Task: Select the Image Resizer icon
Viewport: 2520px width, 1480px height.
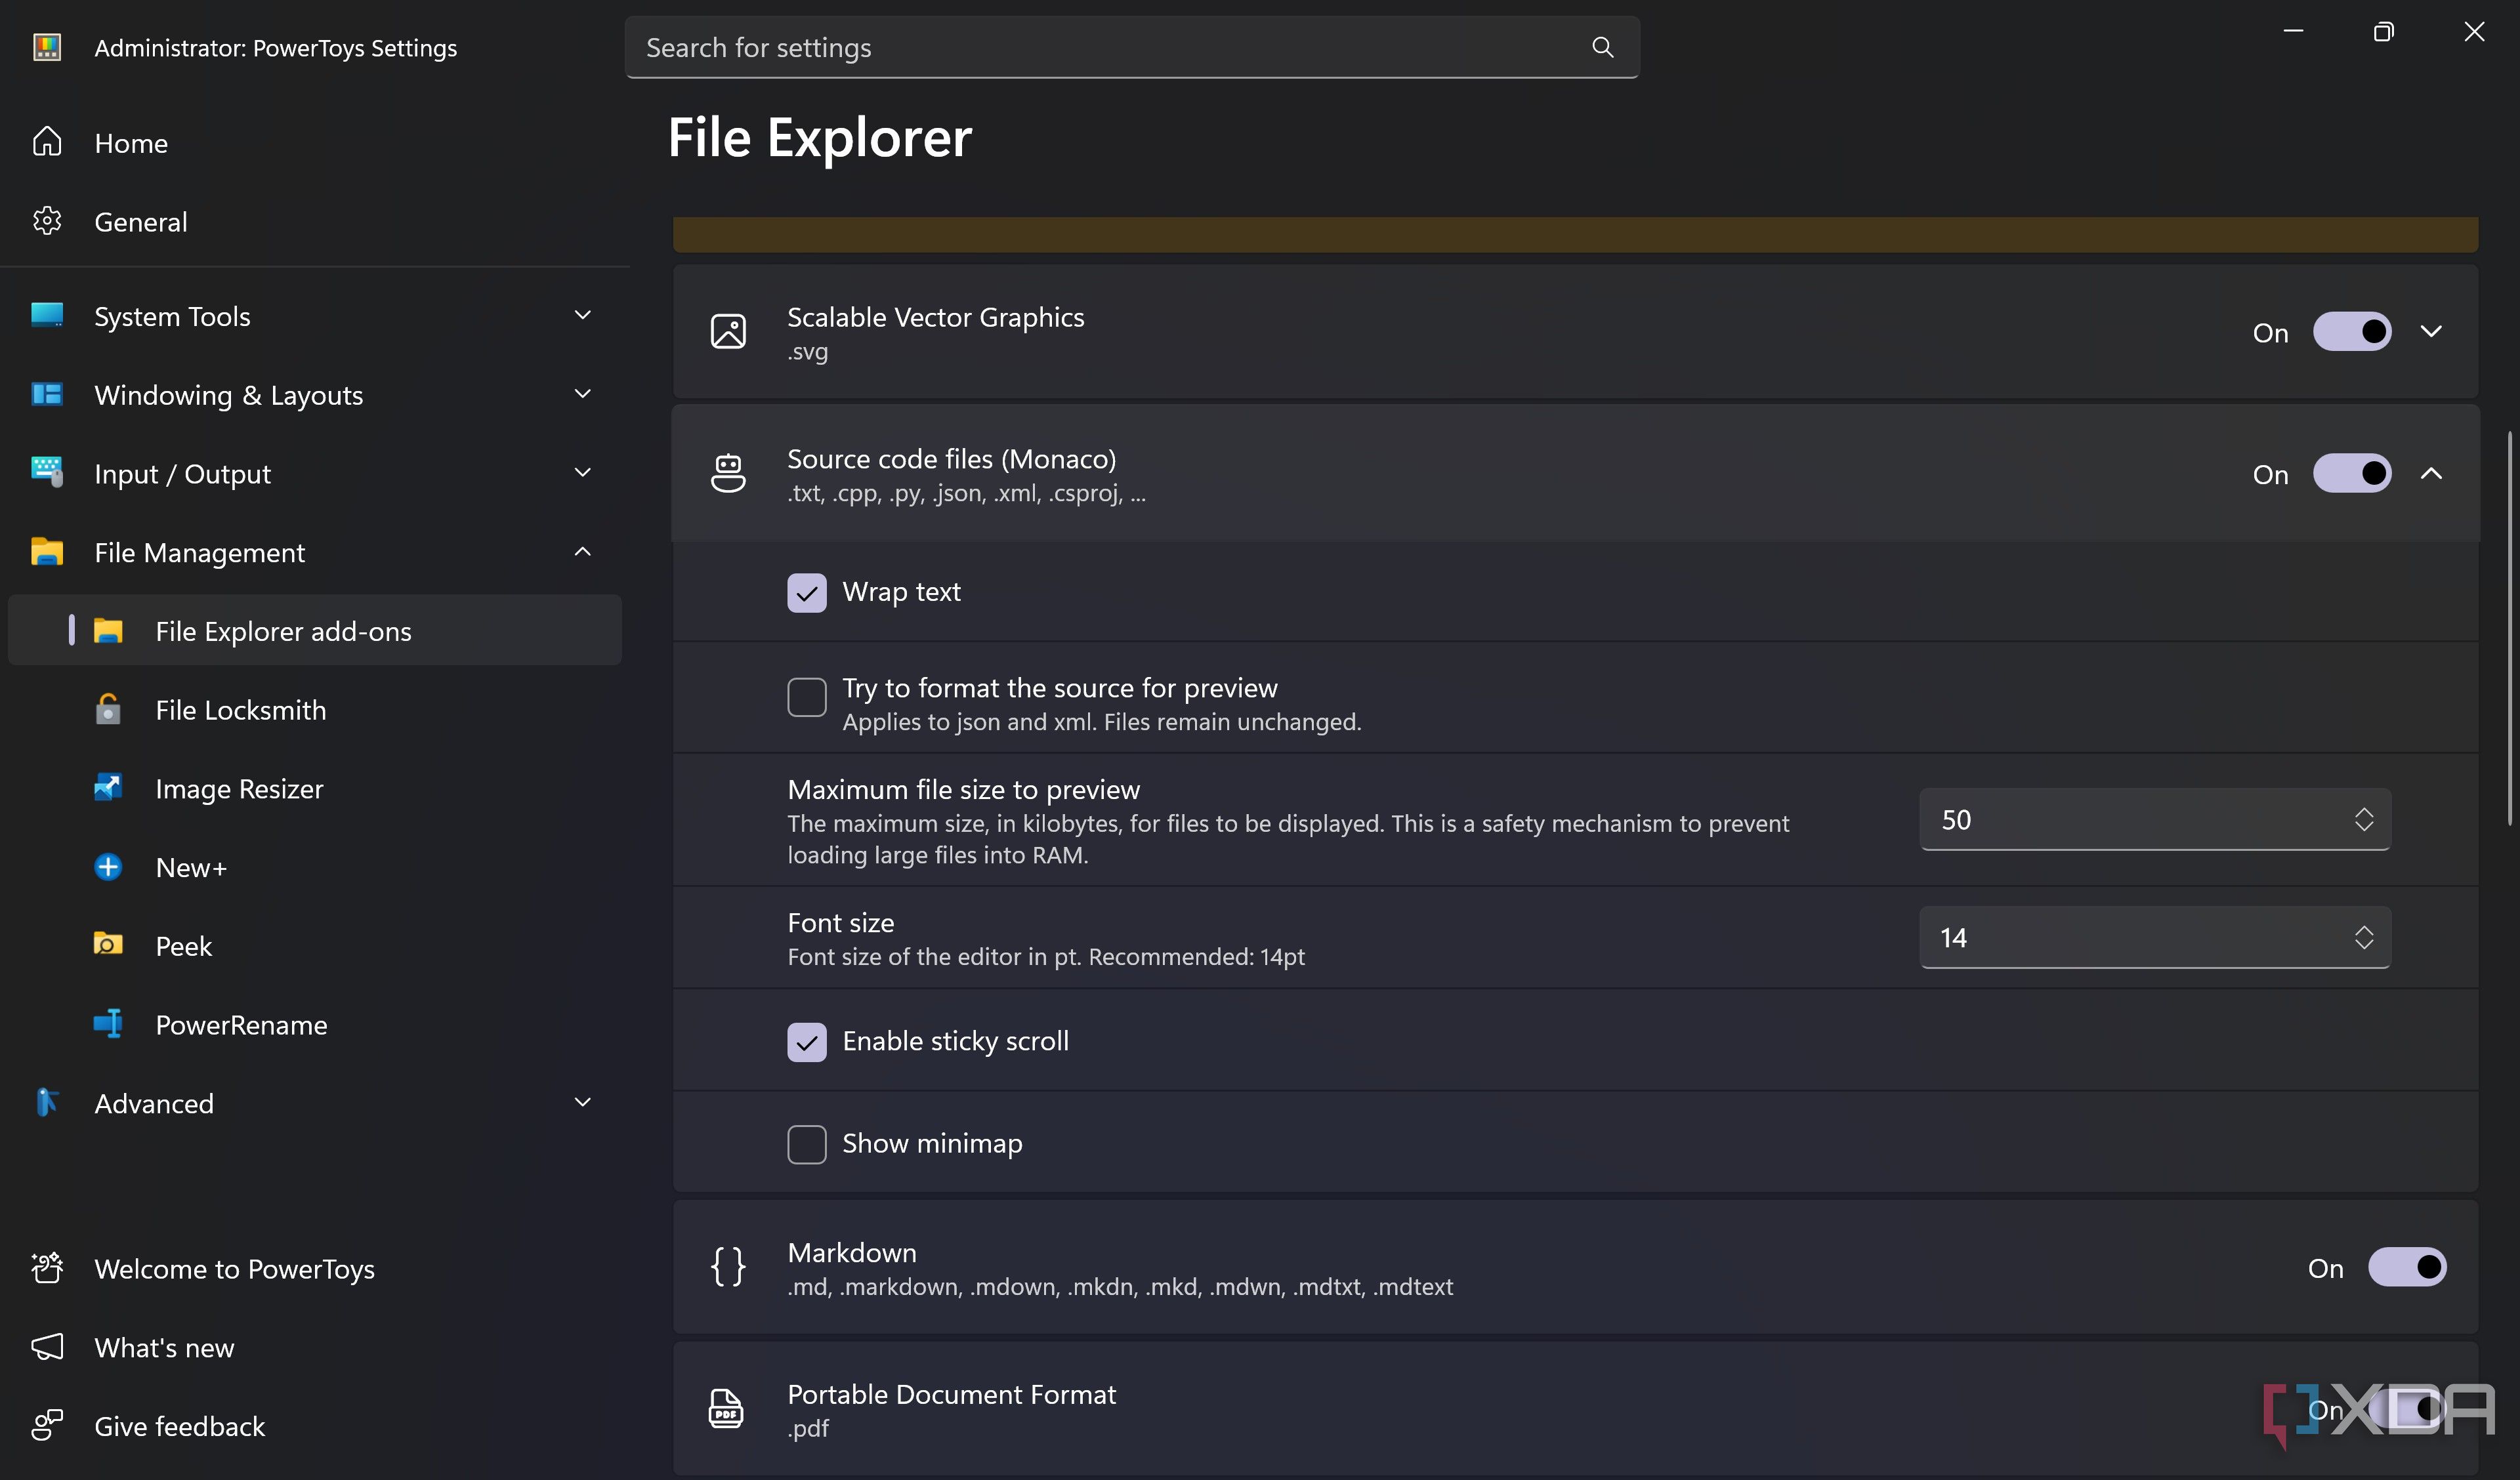Action: [x=108, y=788]
